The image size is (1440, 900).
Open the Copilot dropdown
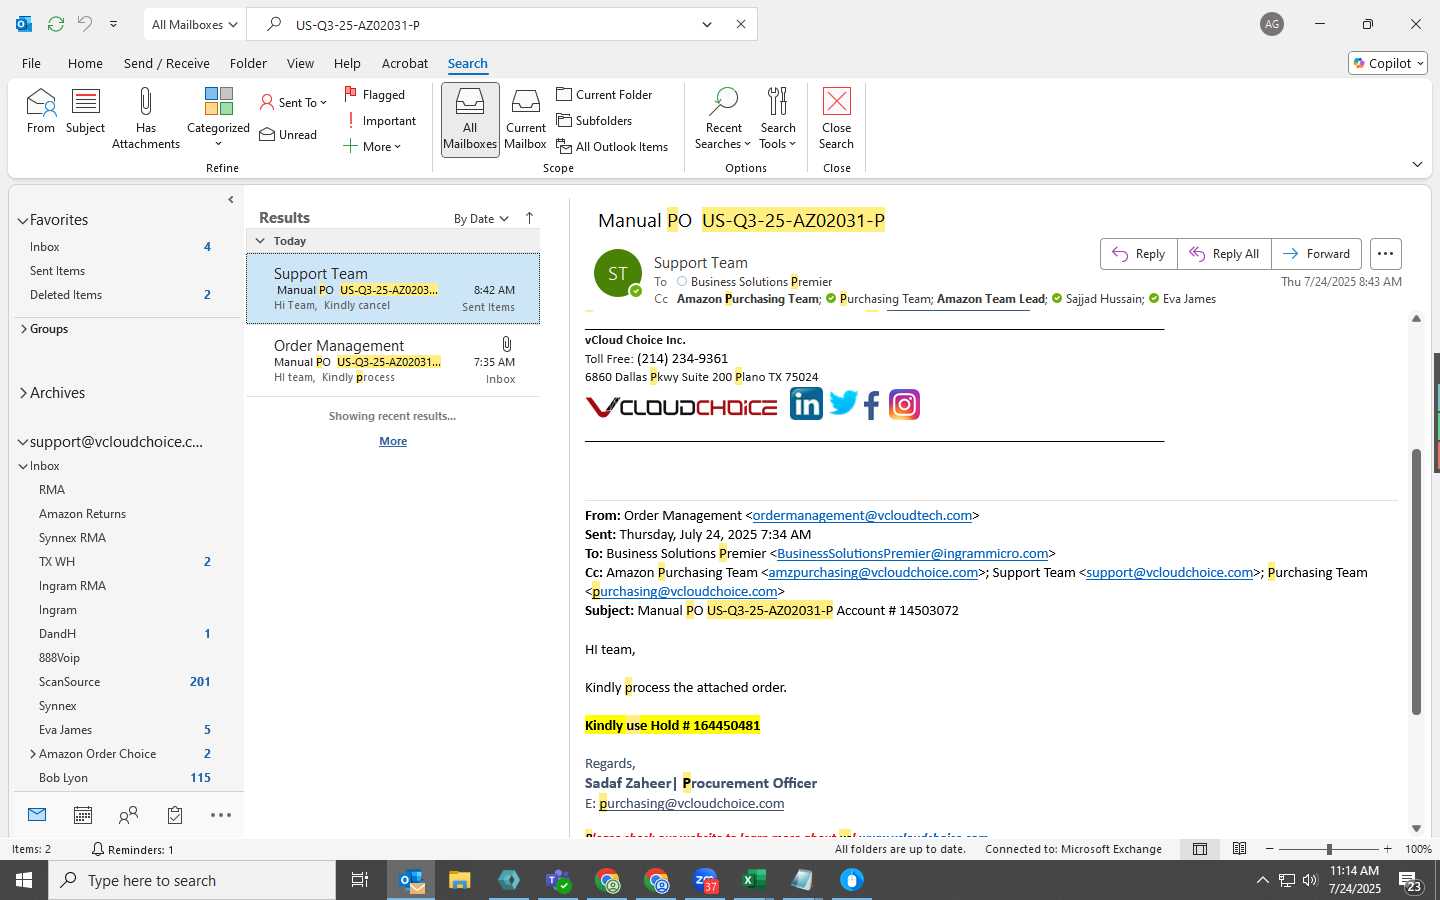point(1388,63)
